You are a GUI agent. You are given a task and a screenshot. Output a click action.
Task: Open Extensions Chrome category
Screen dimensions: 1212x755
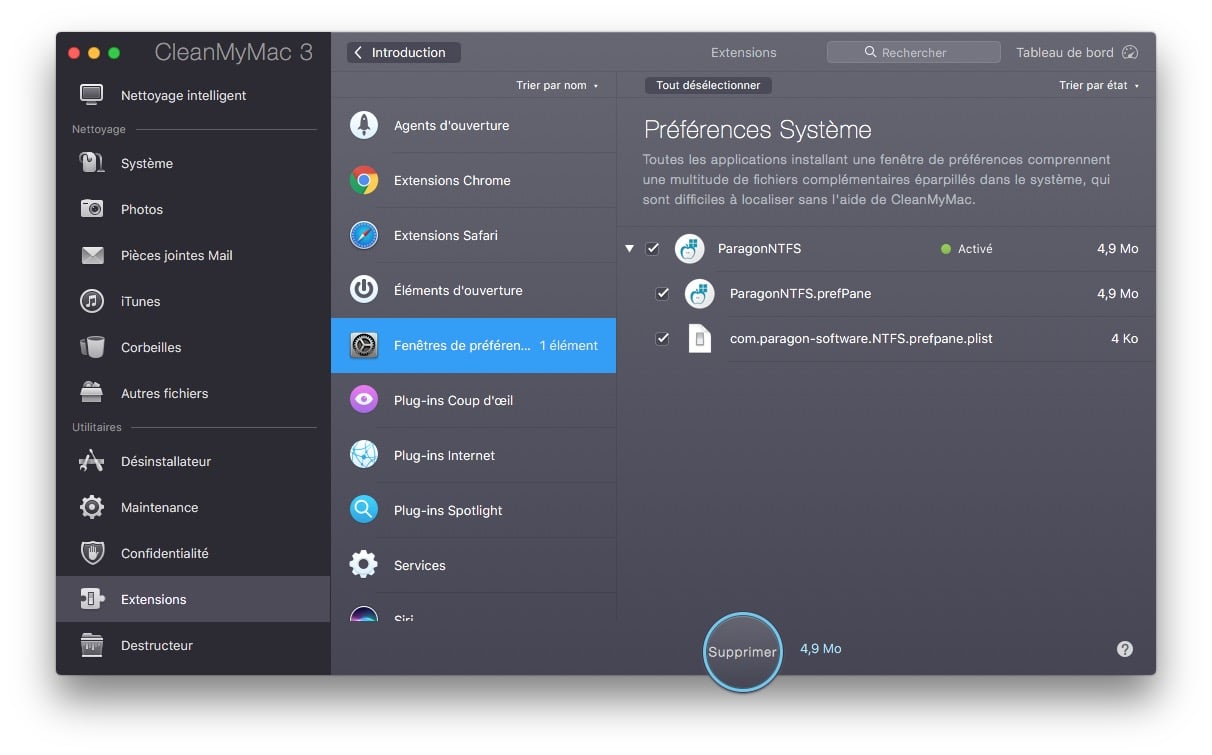tap(474, 180)
